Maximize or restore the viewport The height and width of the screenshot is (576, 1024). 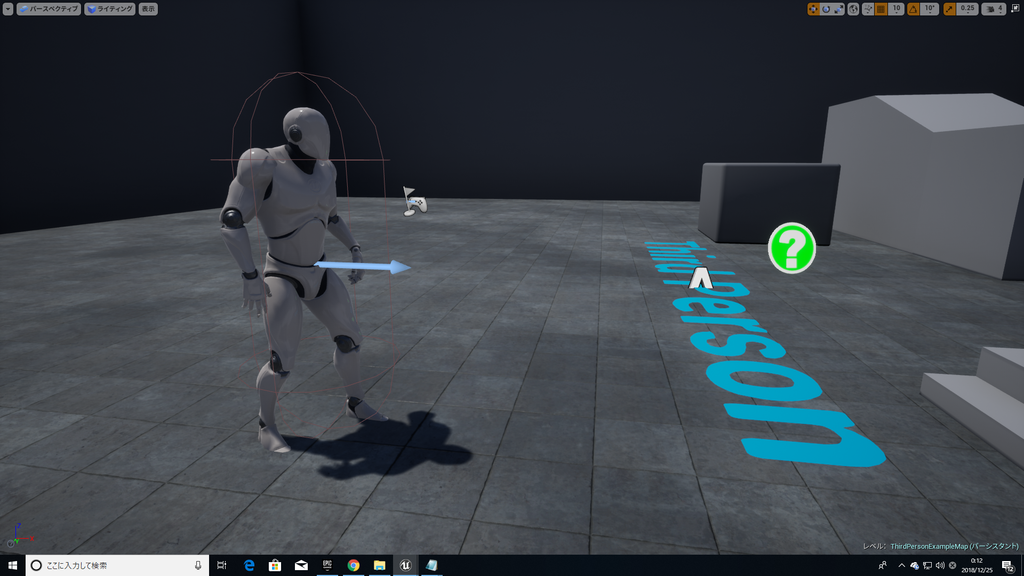(1016, 9)
